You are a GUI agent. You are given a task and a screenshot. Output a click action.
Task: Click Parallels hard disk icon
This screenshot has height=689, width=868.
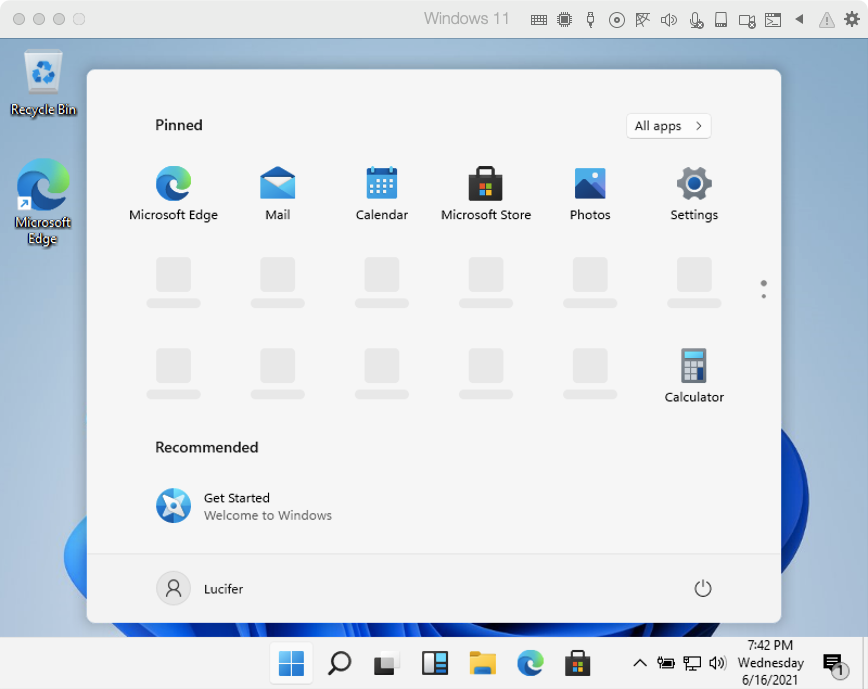click(x=721, y=20)
